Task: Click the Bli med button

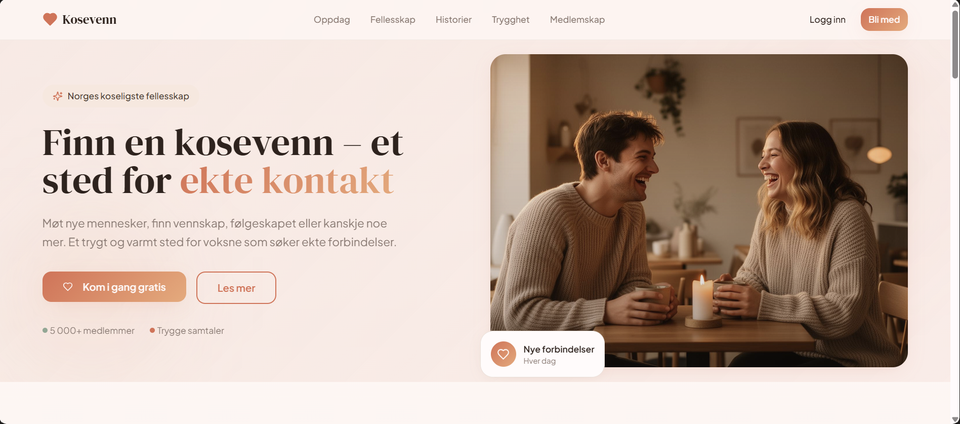Action: pos(884,20)
